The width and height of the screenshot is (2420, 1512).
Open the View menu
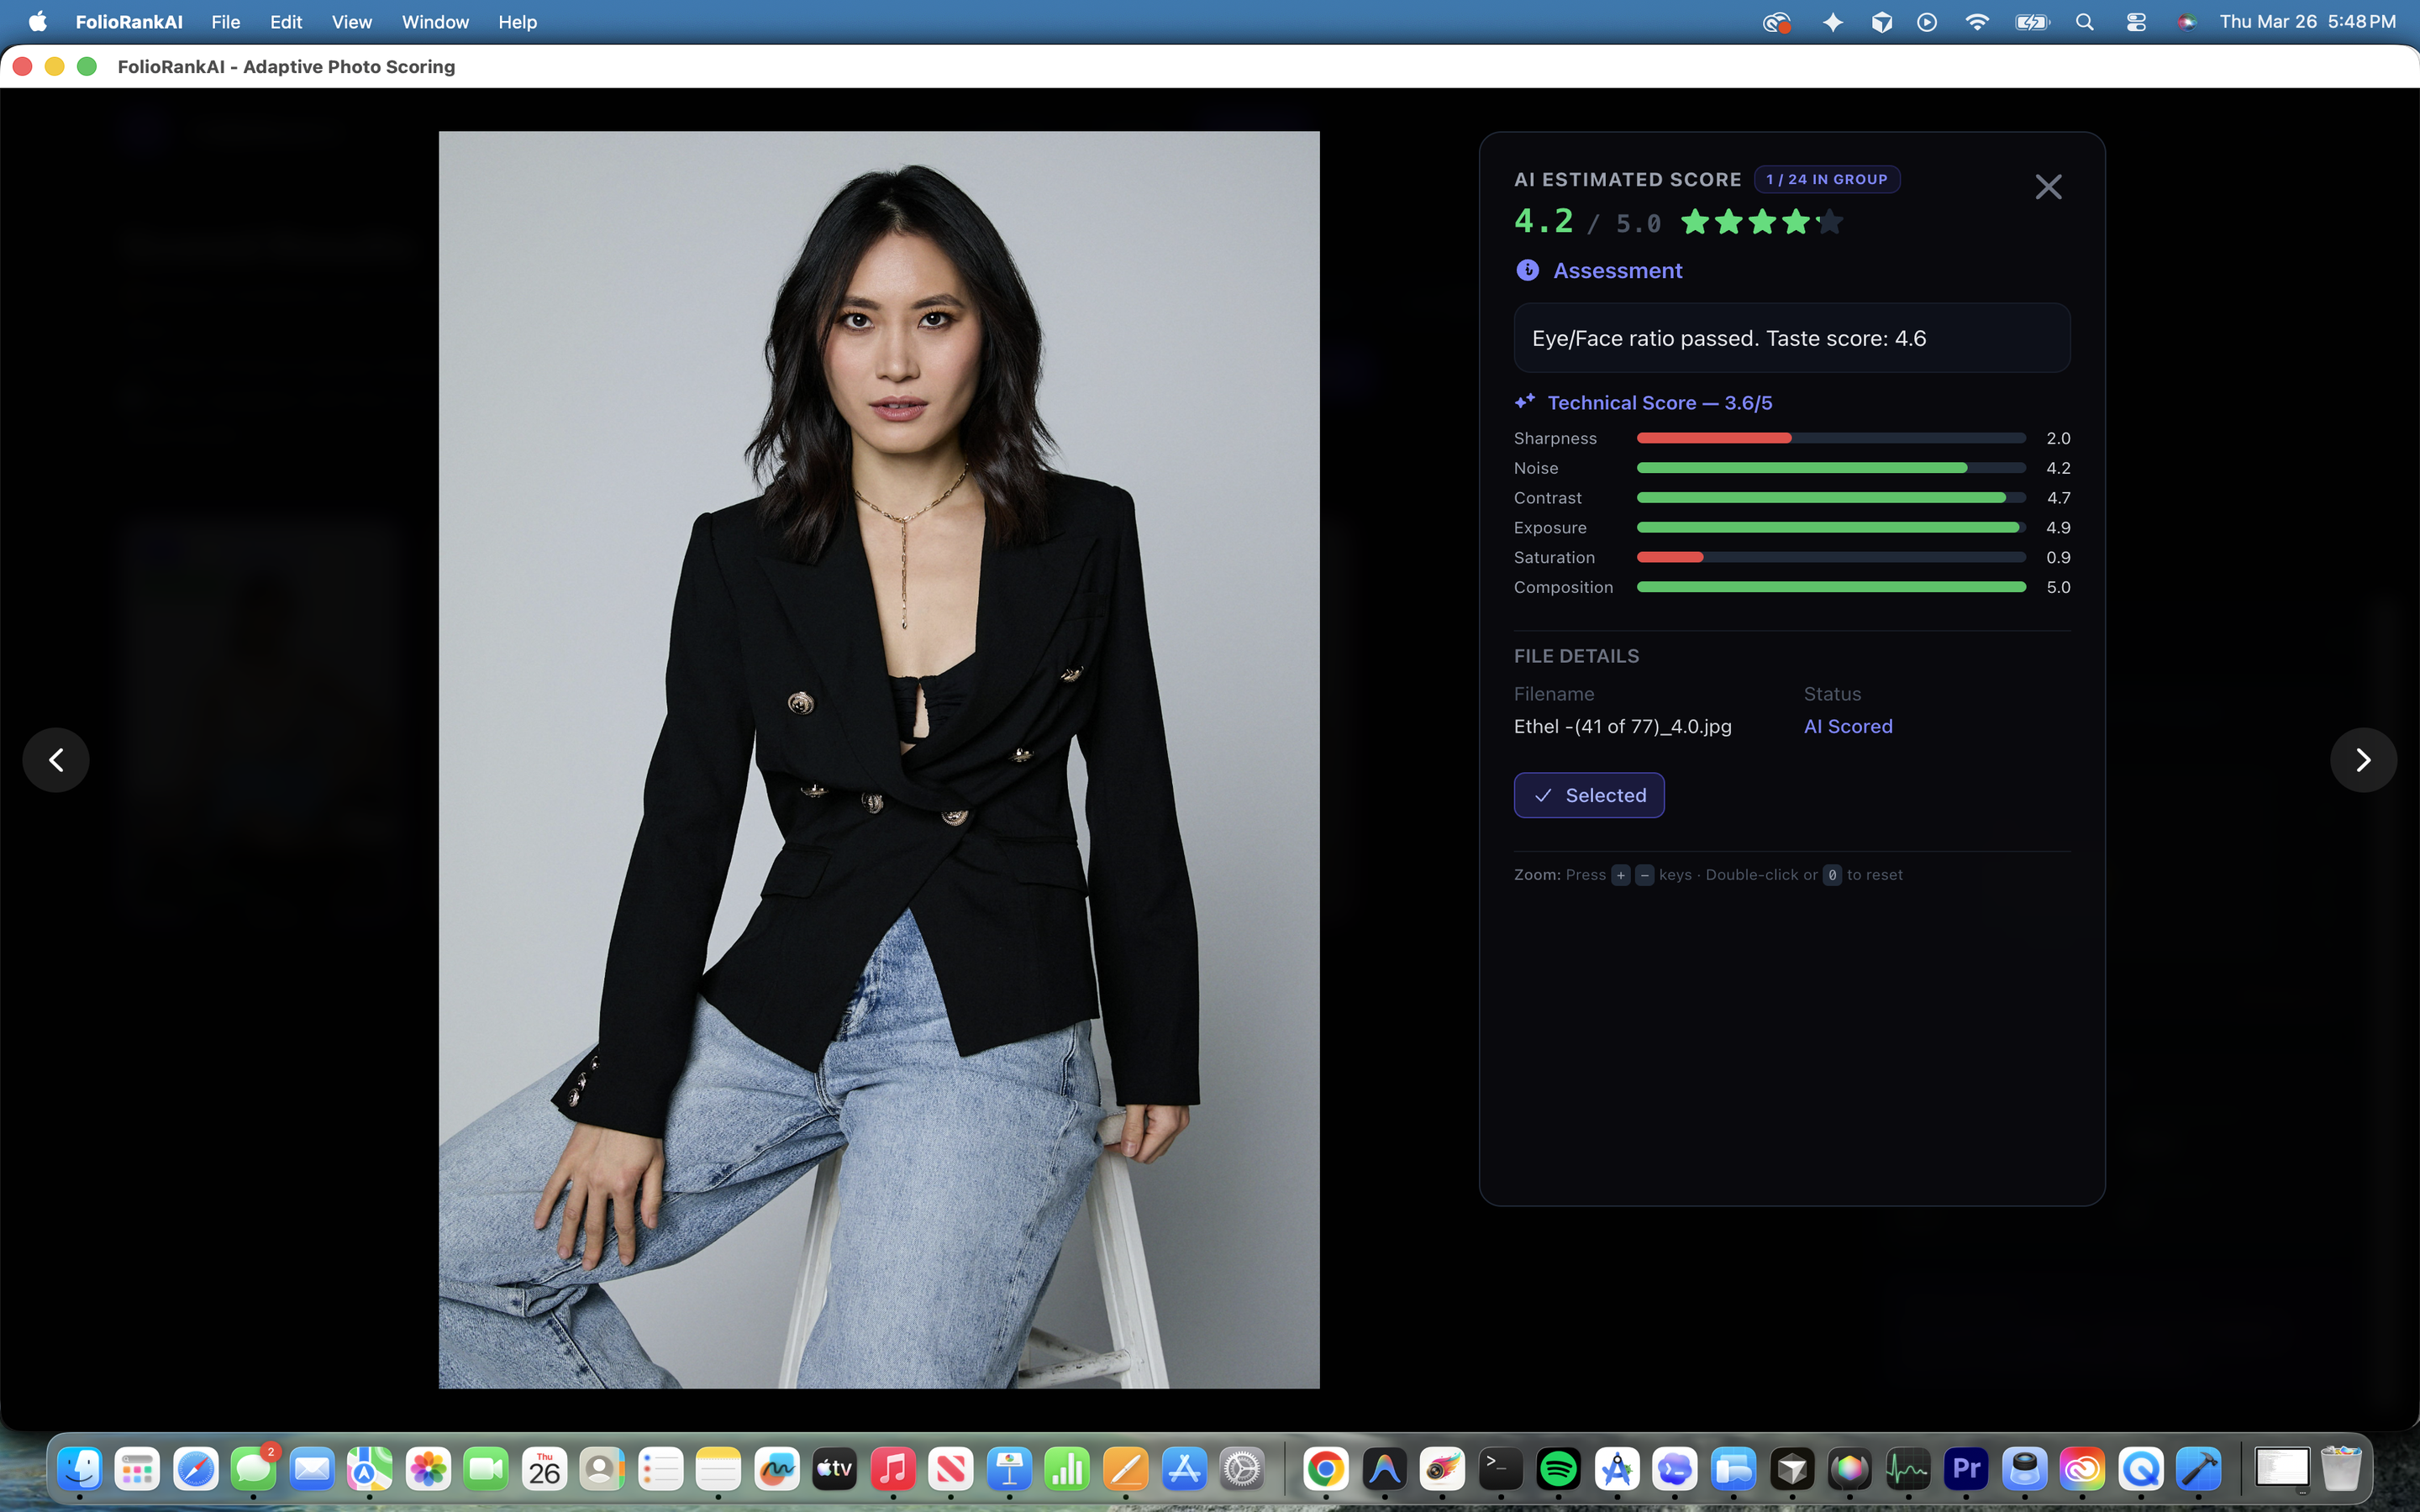tap(352, 22)
